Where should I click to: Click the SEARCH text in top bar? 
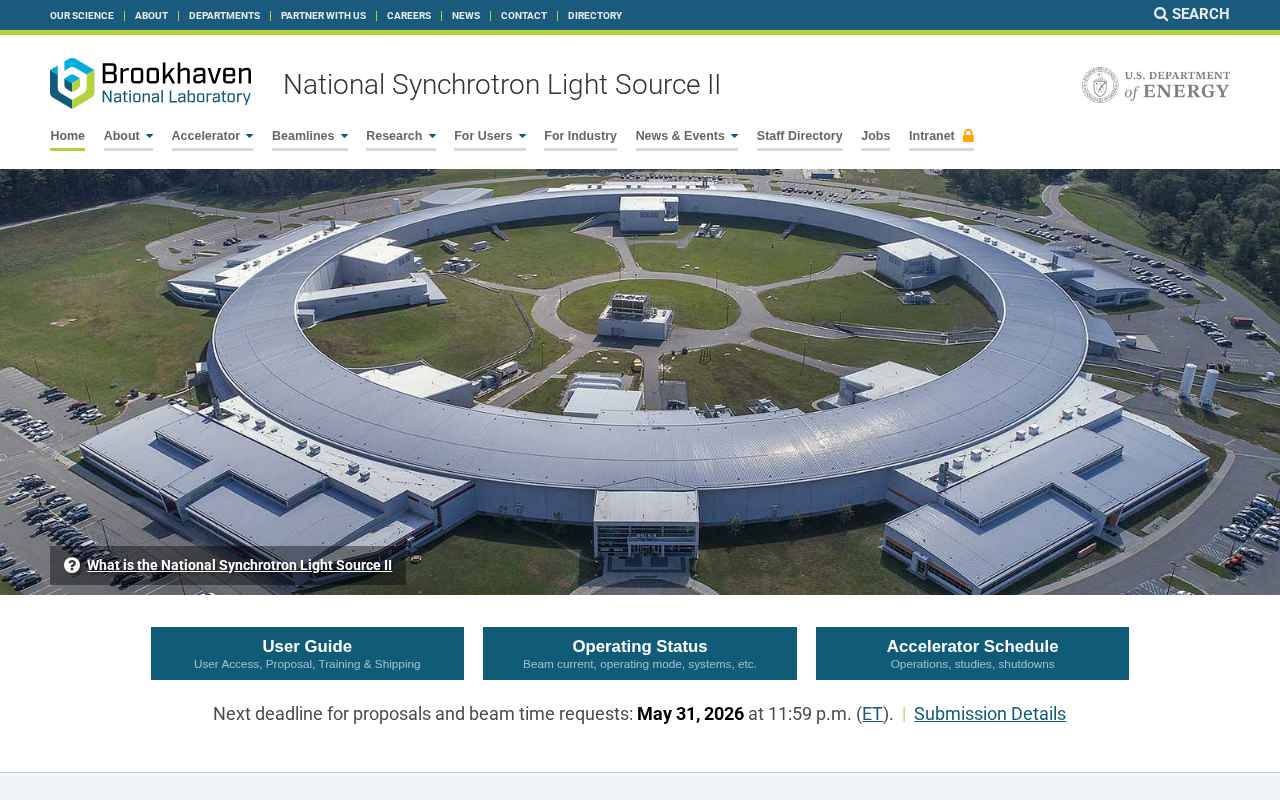[x=1201, y=14]
